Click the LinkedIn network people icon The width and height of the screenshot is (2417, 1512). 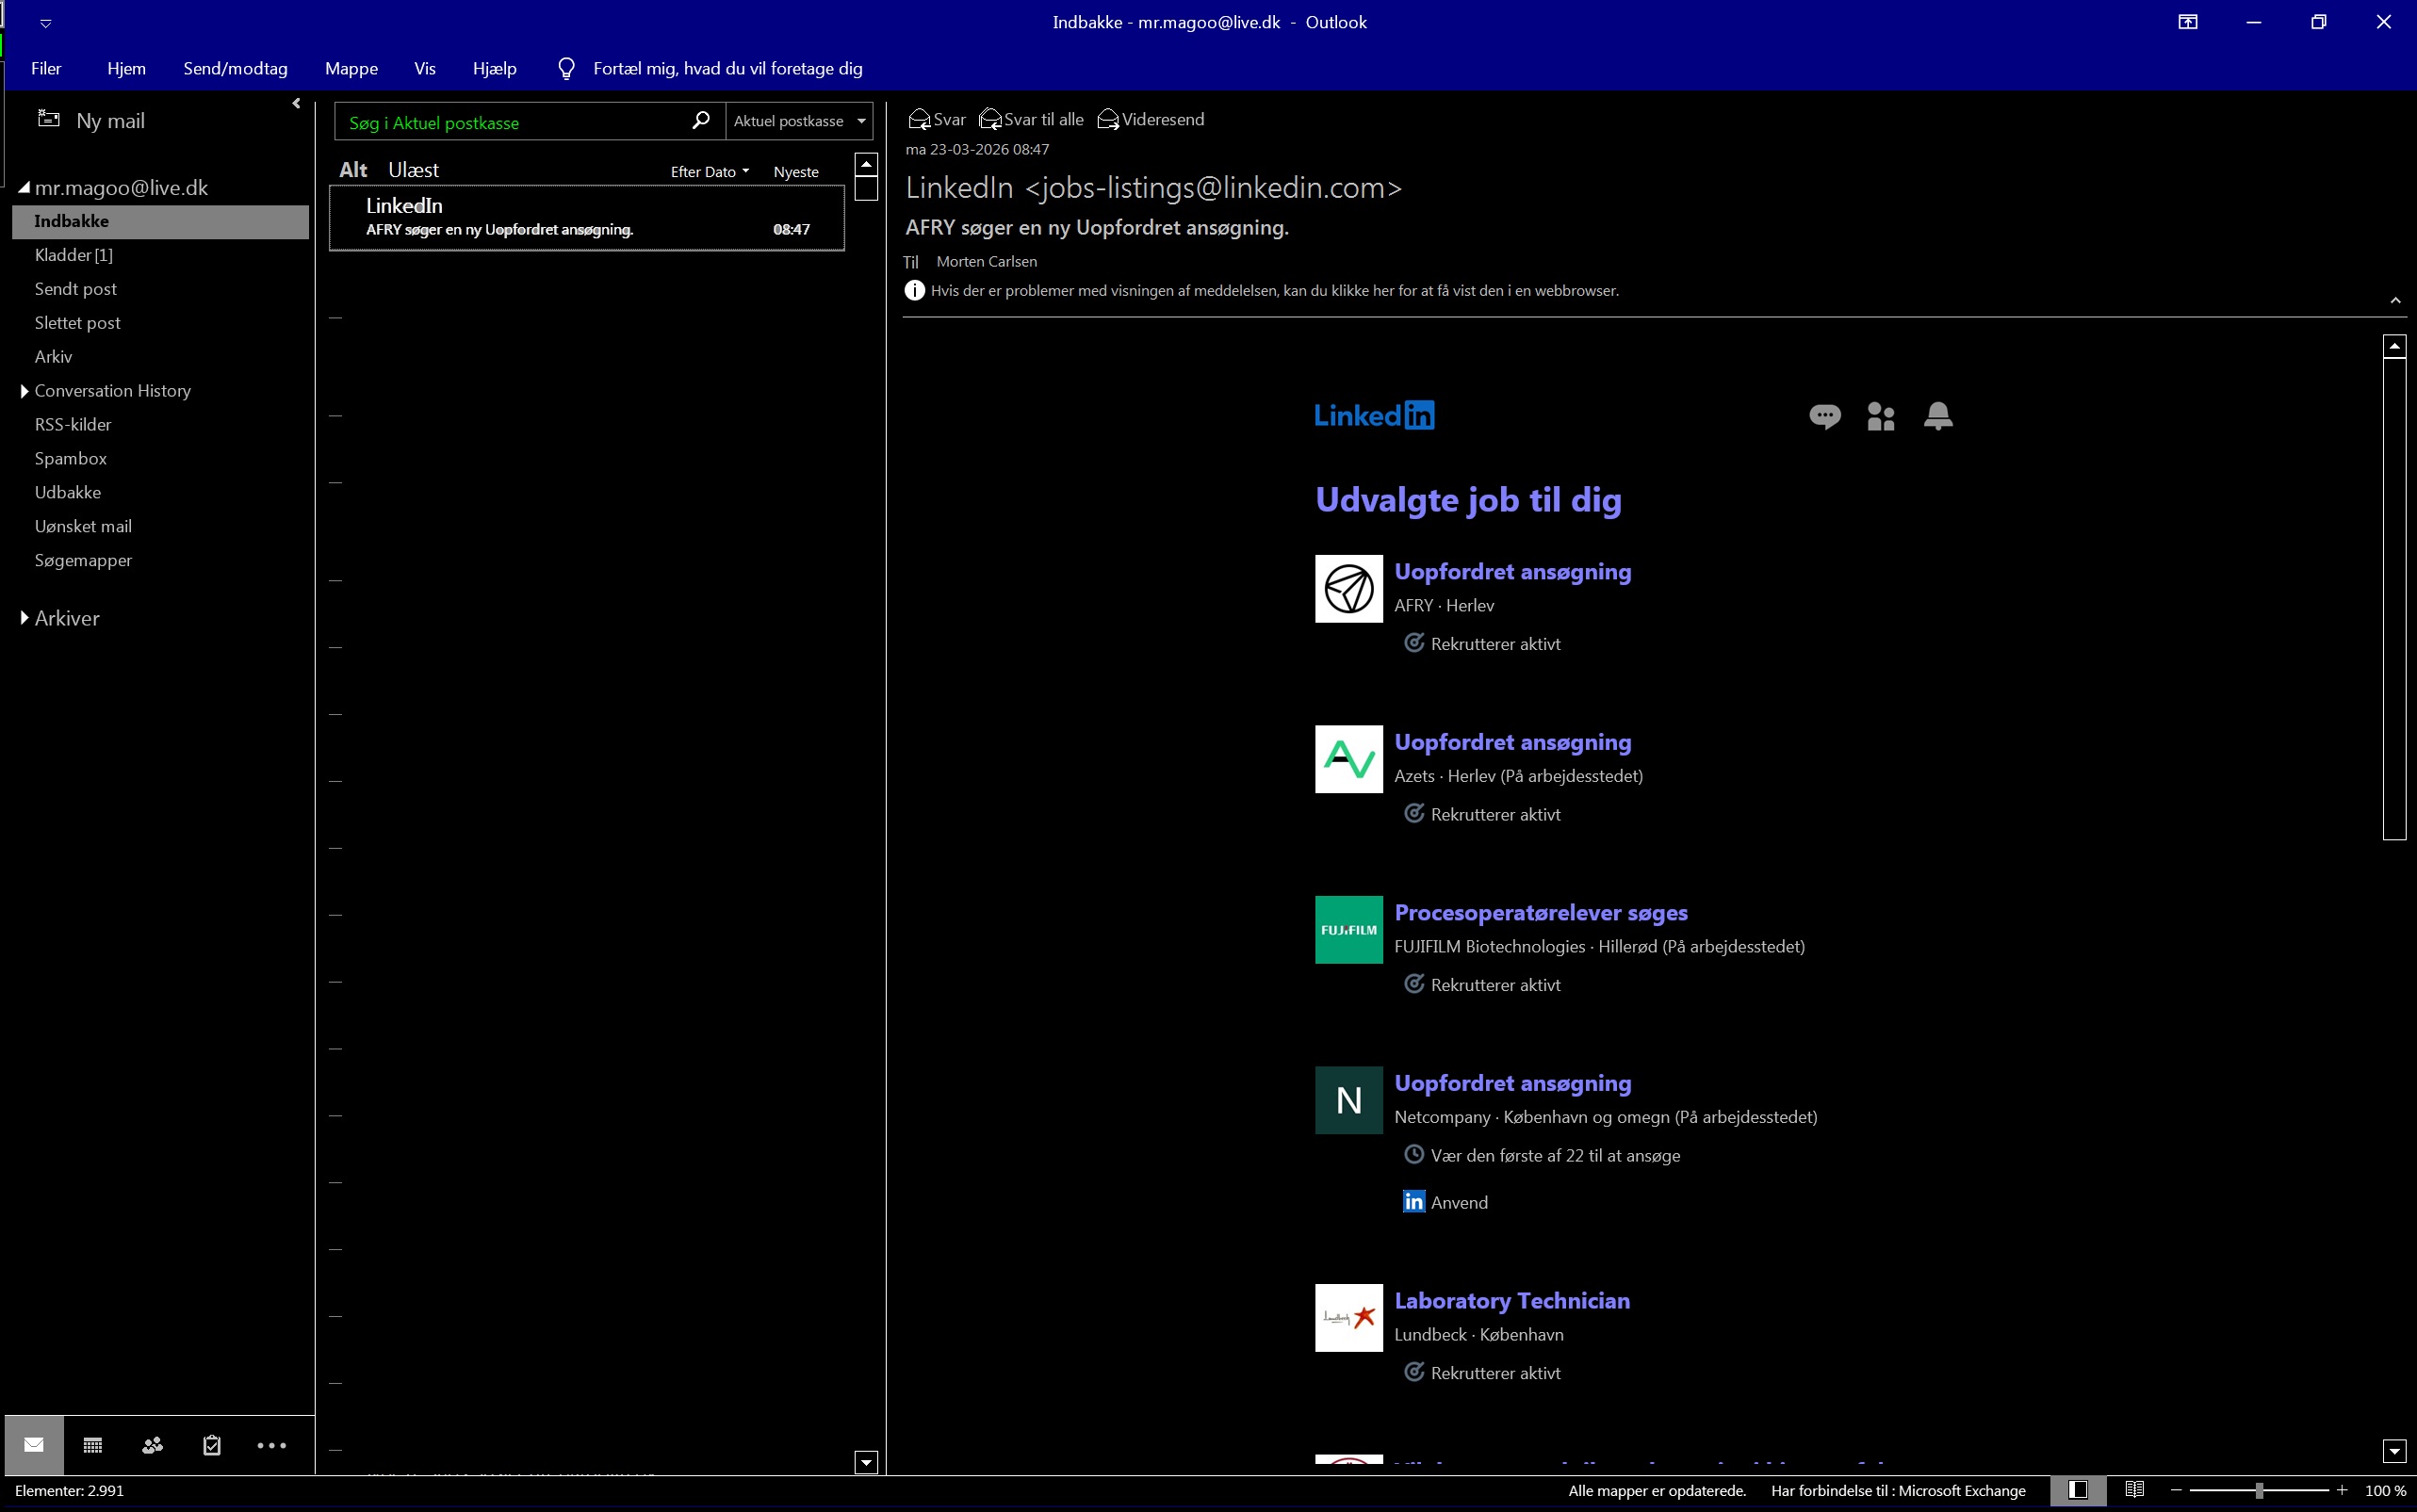click(1881, 416)
